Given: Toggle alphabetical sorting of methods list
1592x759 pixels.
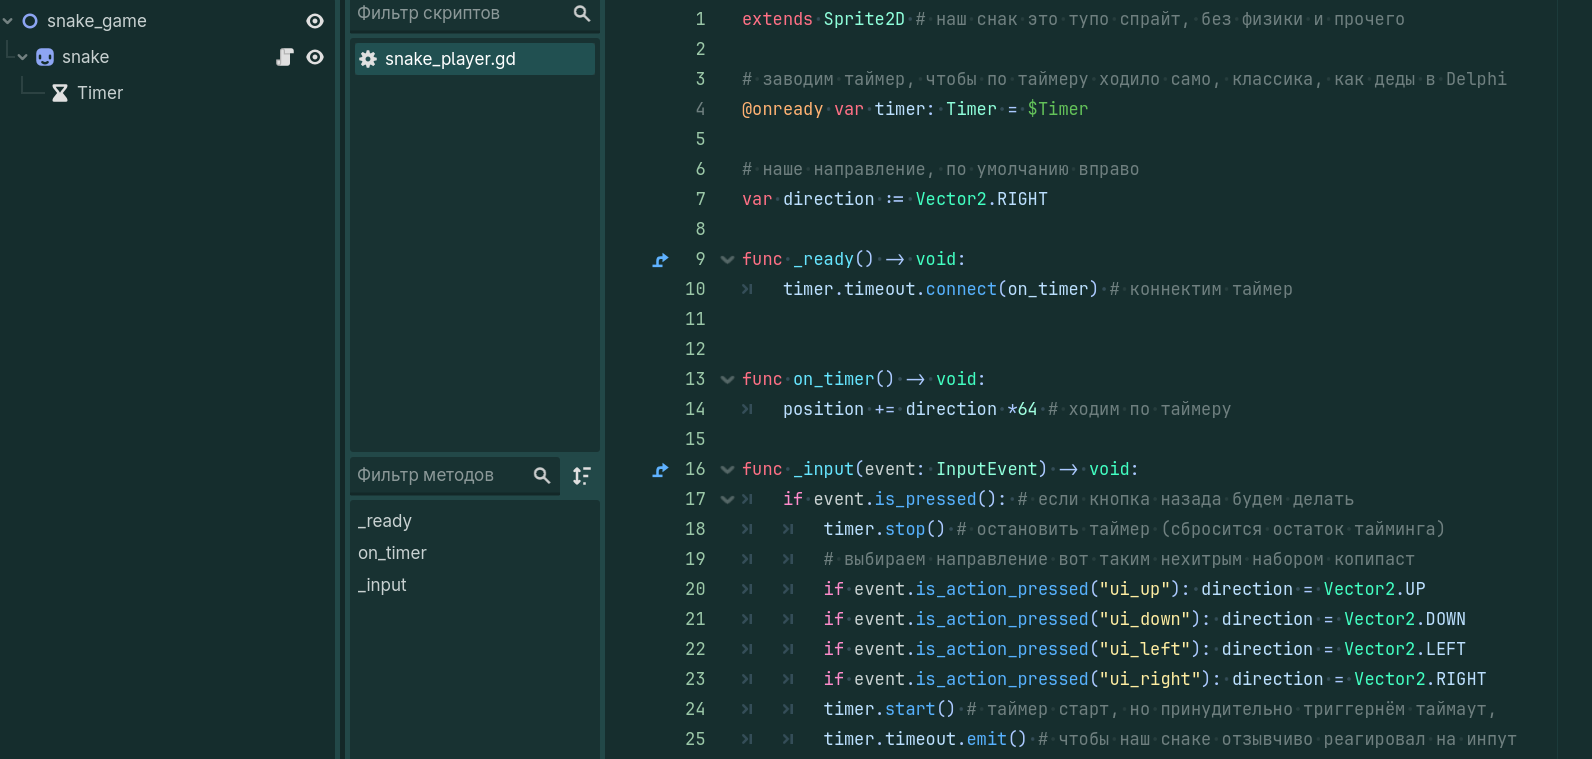Looking at the screenshot, I should pyautogui.click(x=582, y=475).
